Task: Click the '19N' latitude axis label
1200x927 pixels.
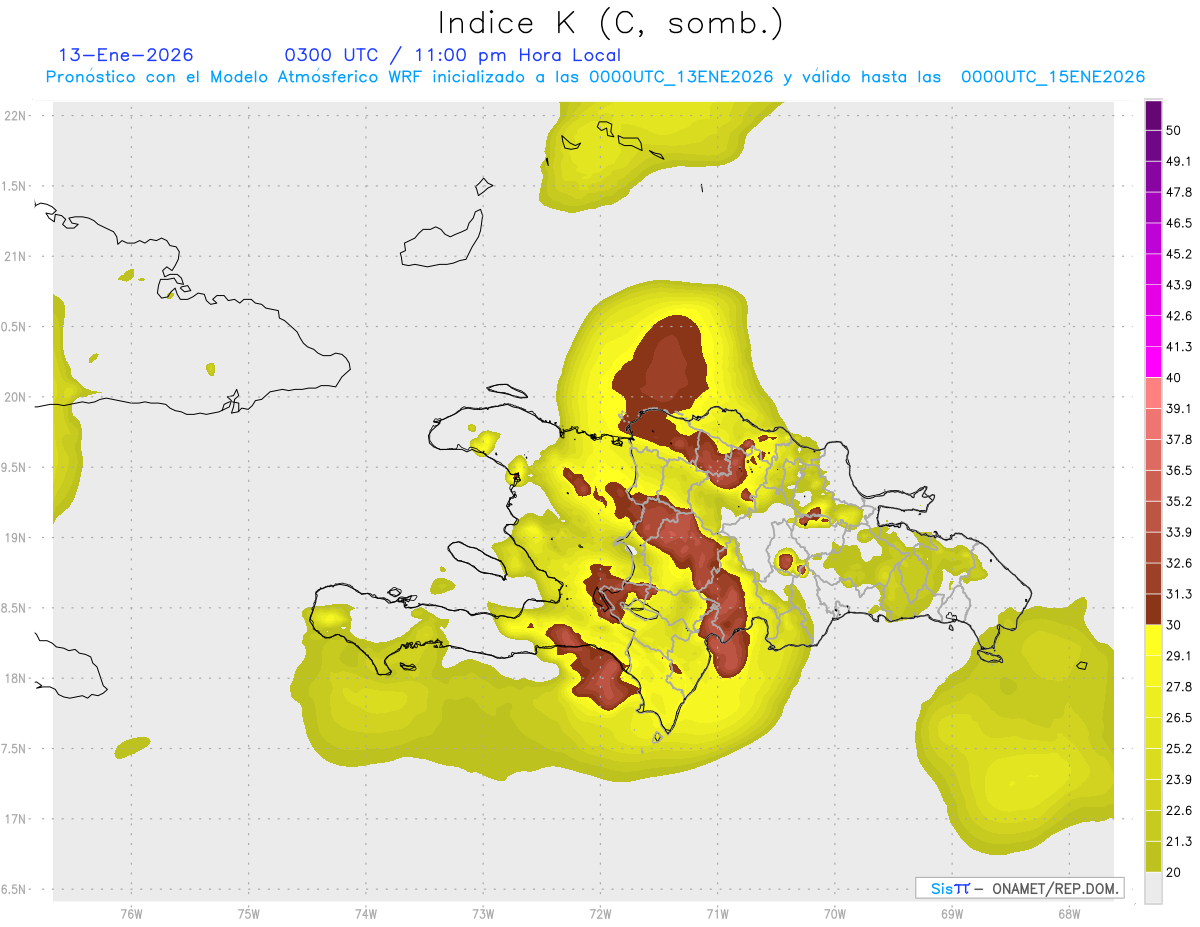Action: [x=15, y=537]
